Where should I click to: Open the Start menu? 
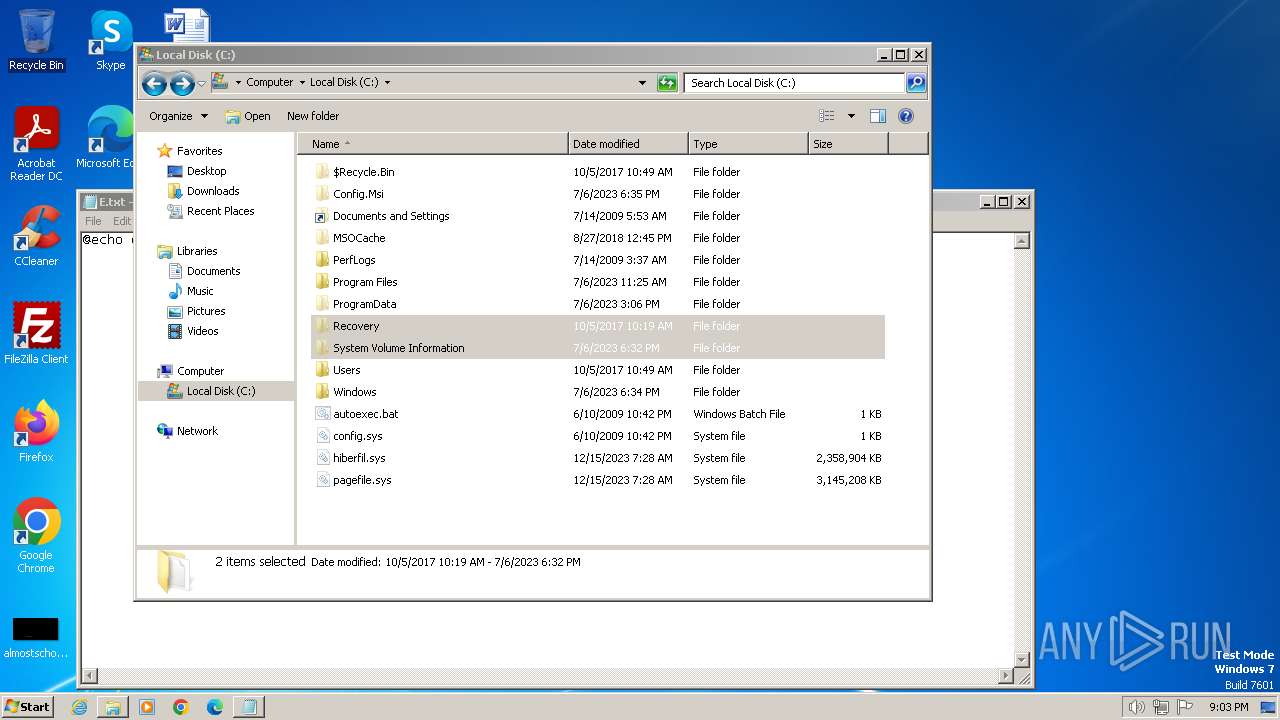27,707
